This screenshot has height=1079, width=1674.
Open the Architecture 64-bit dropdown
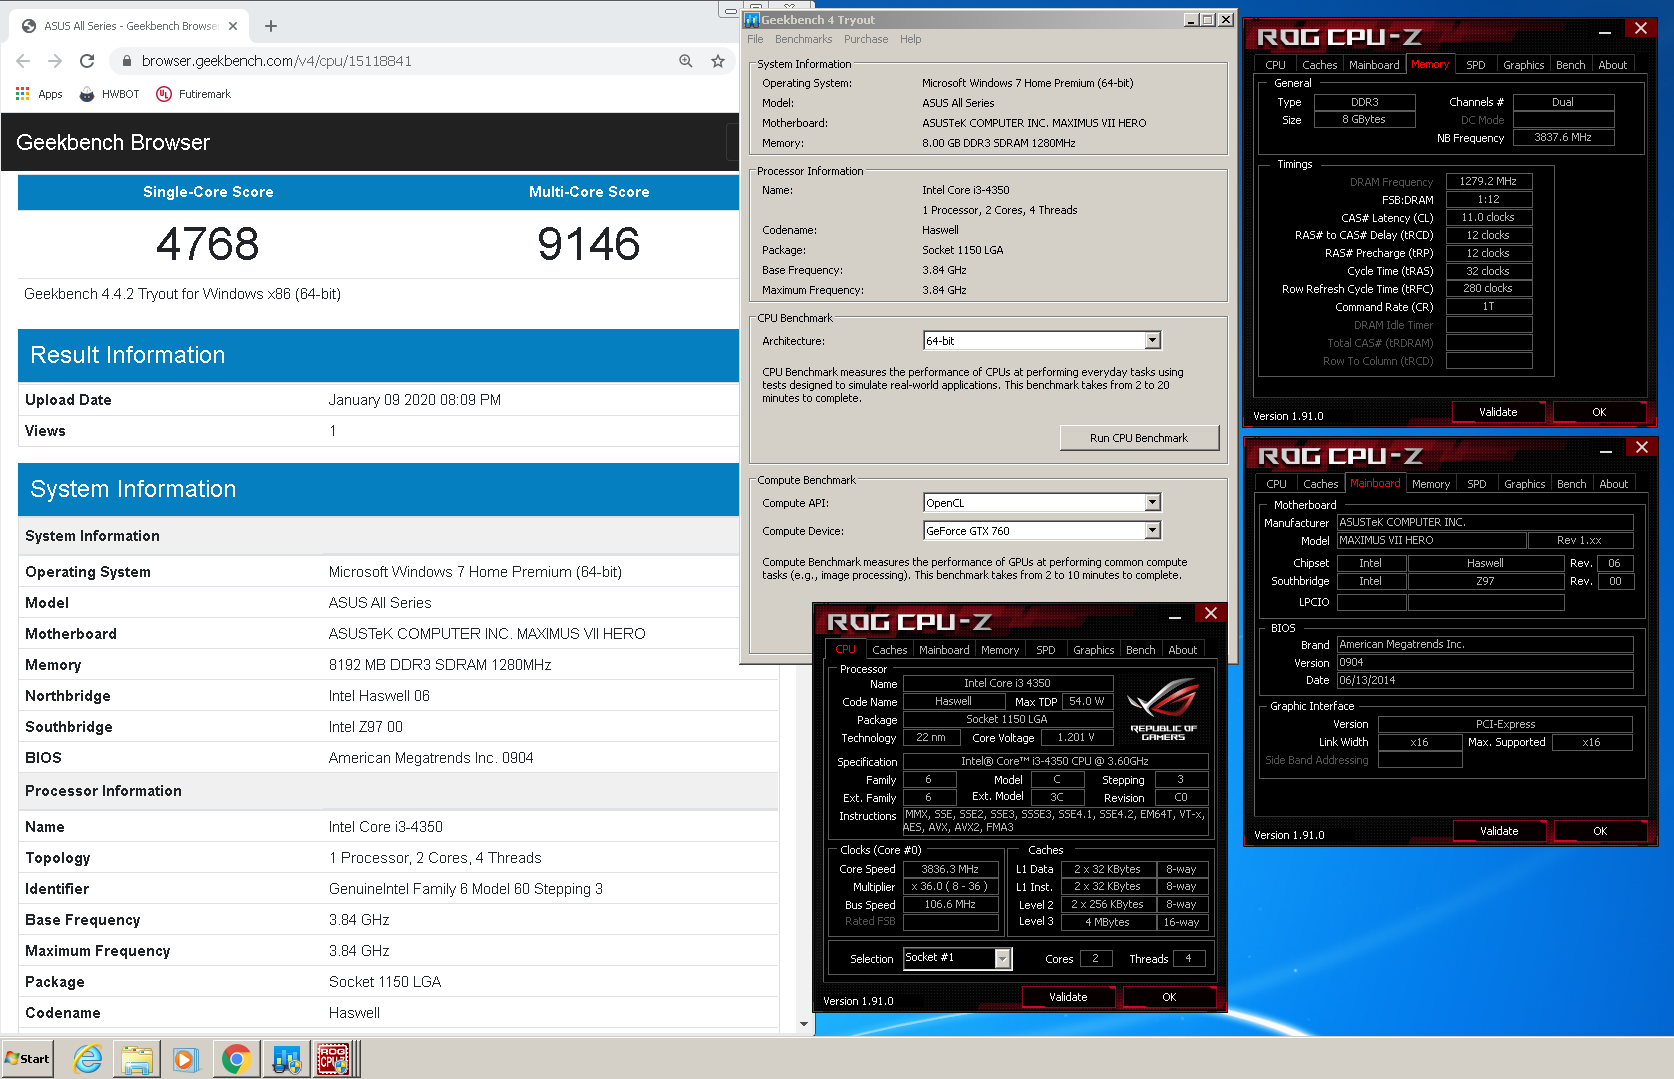(x=1153, y=341)
